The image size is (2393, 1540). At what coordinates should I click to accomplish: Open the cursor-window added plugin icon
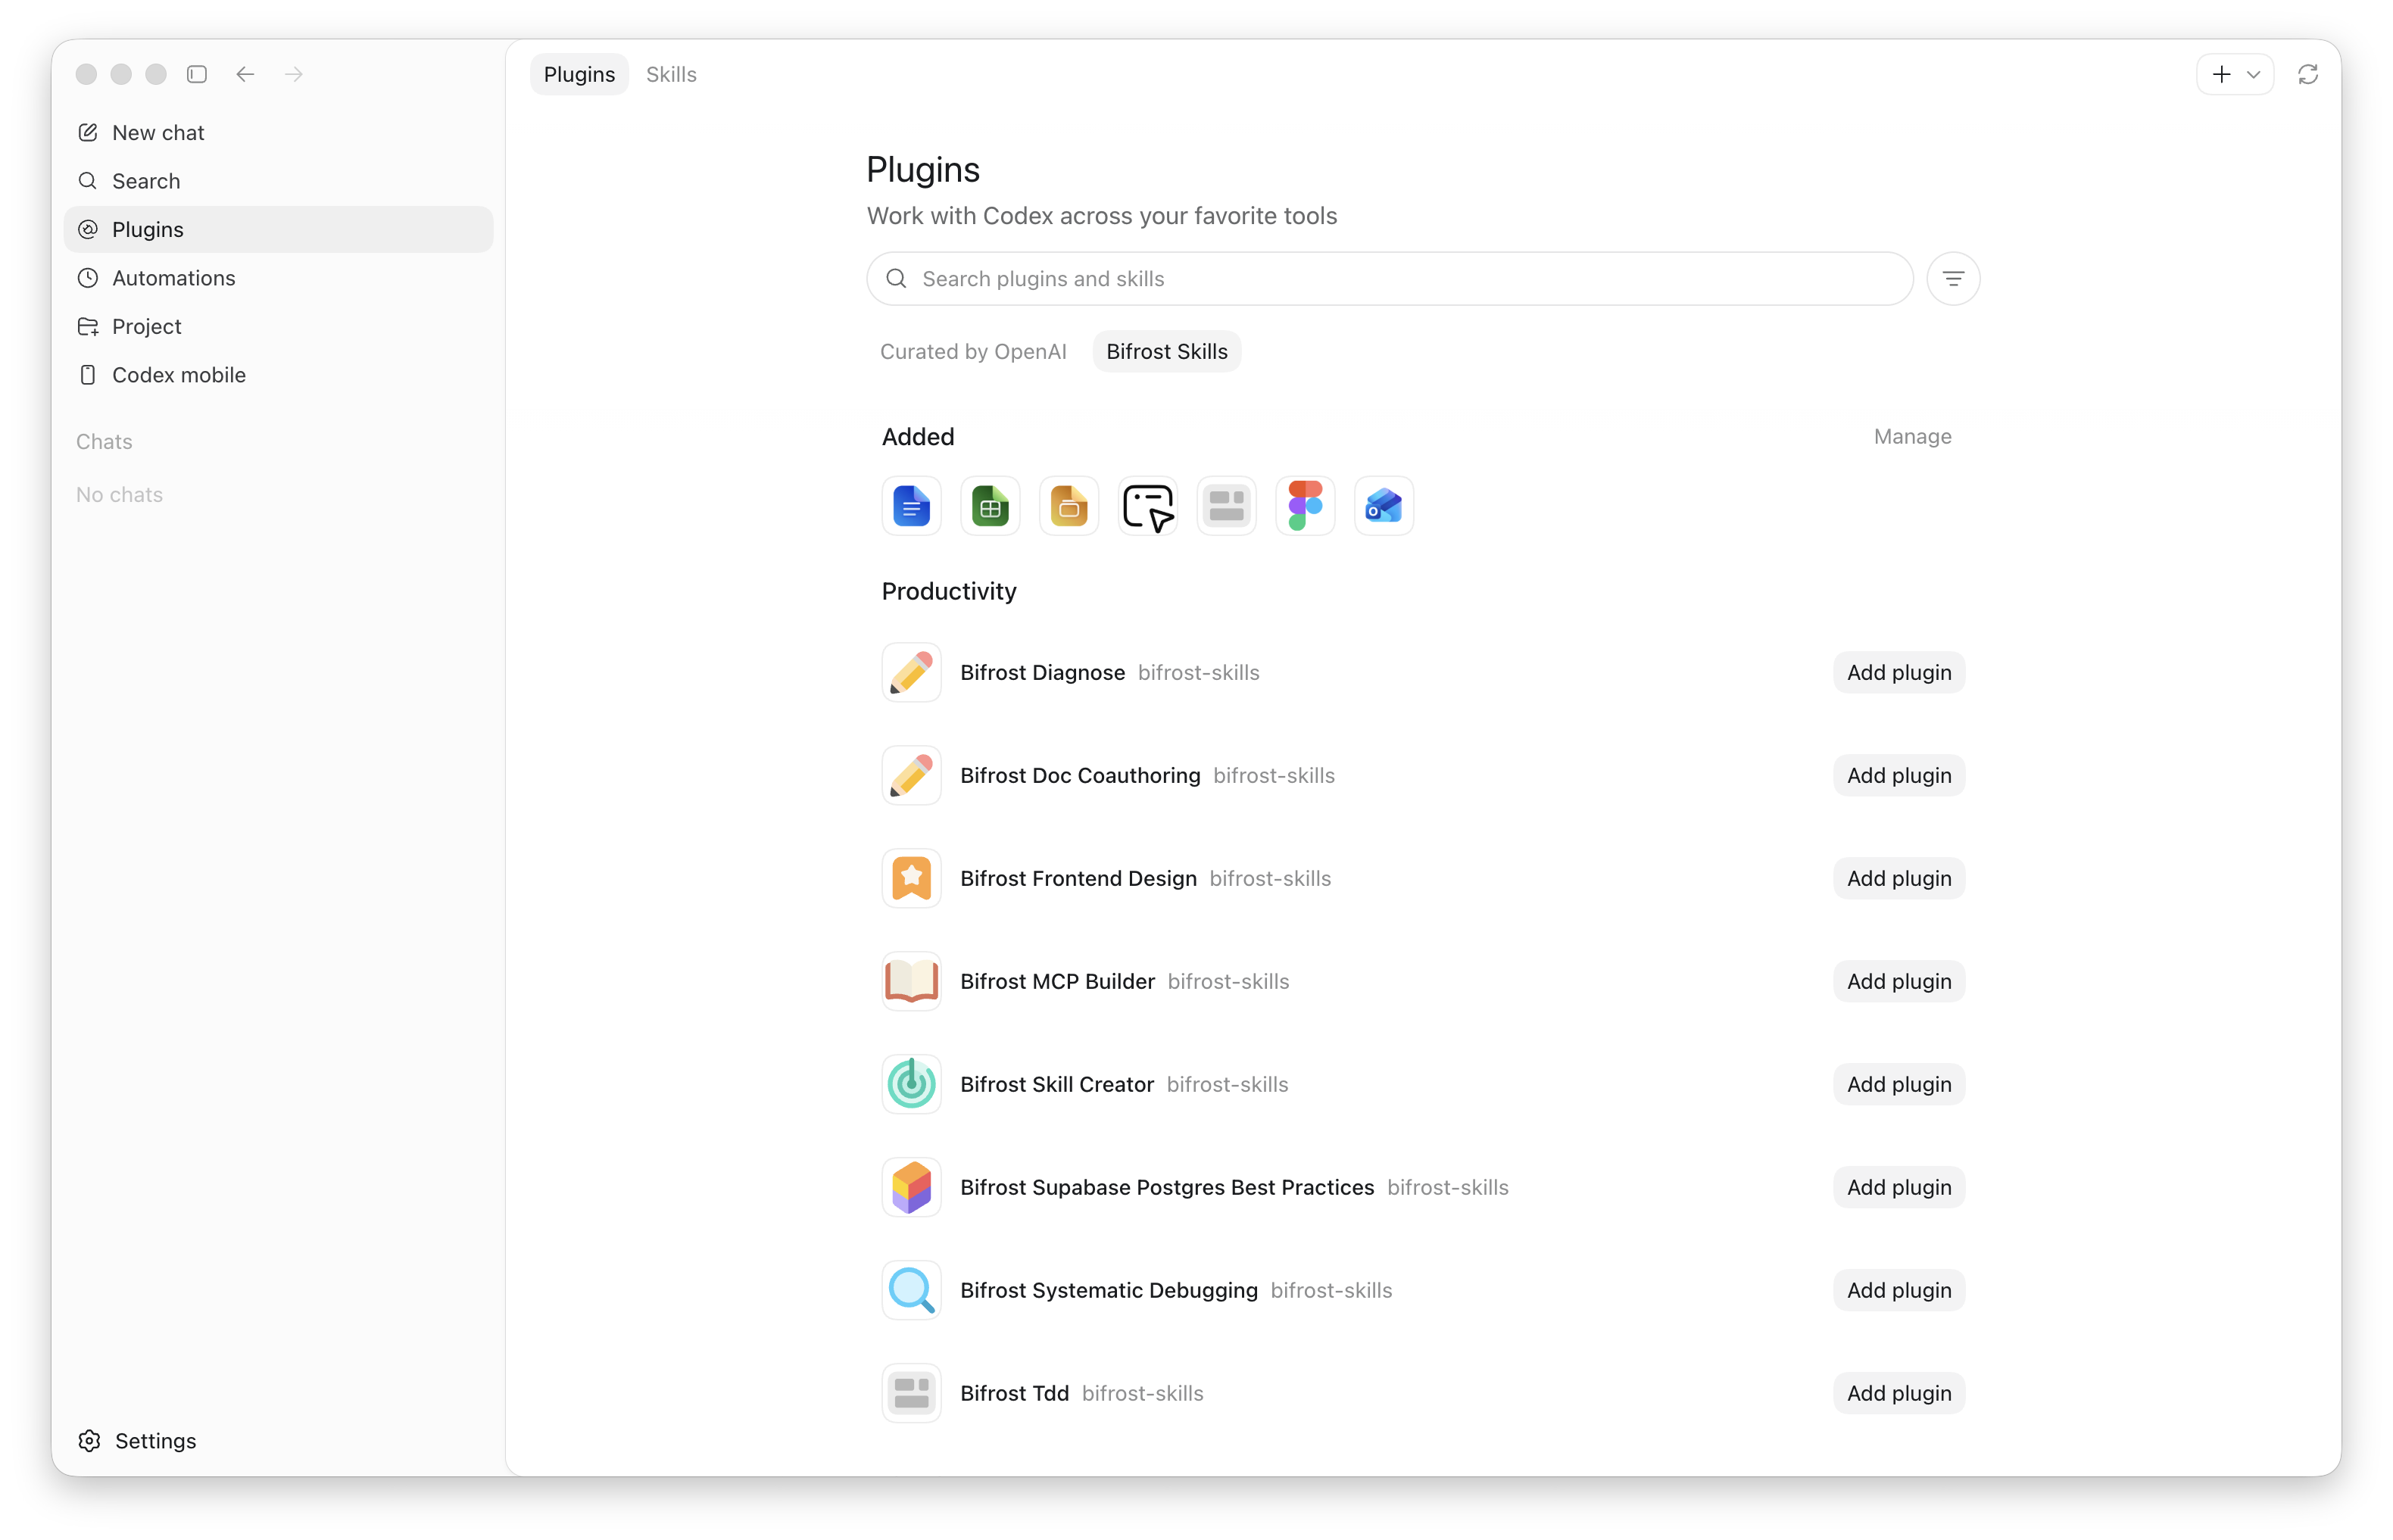coord(1147,506)
